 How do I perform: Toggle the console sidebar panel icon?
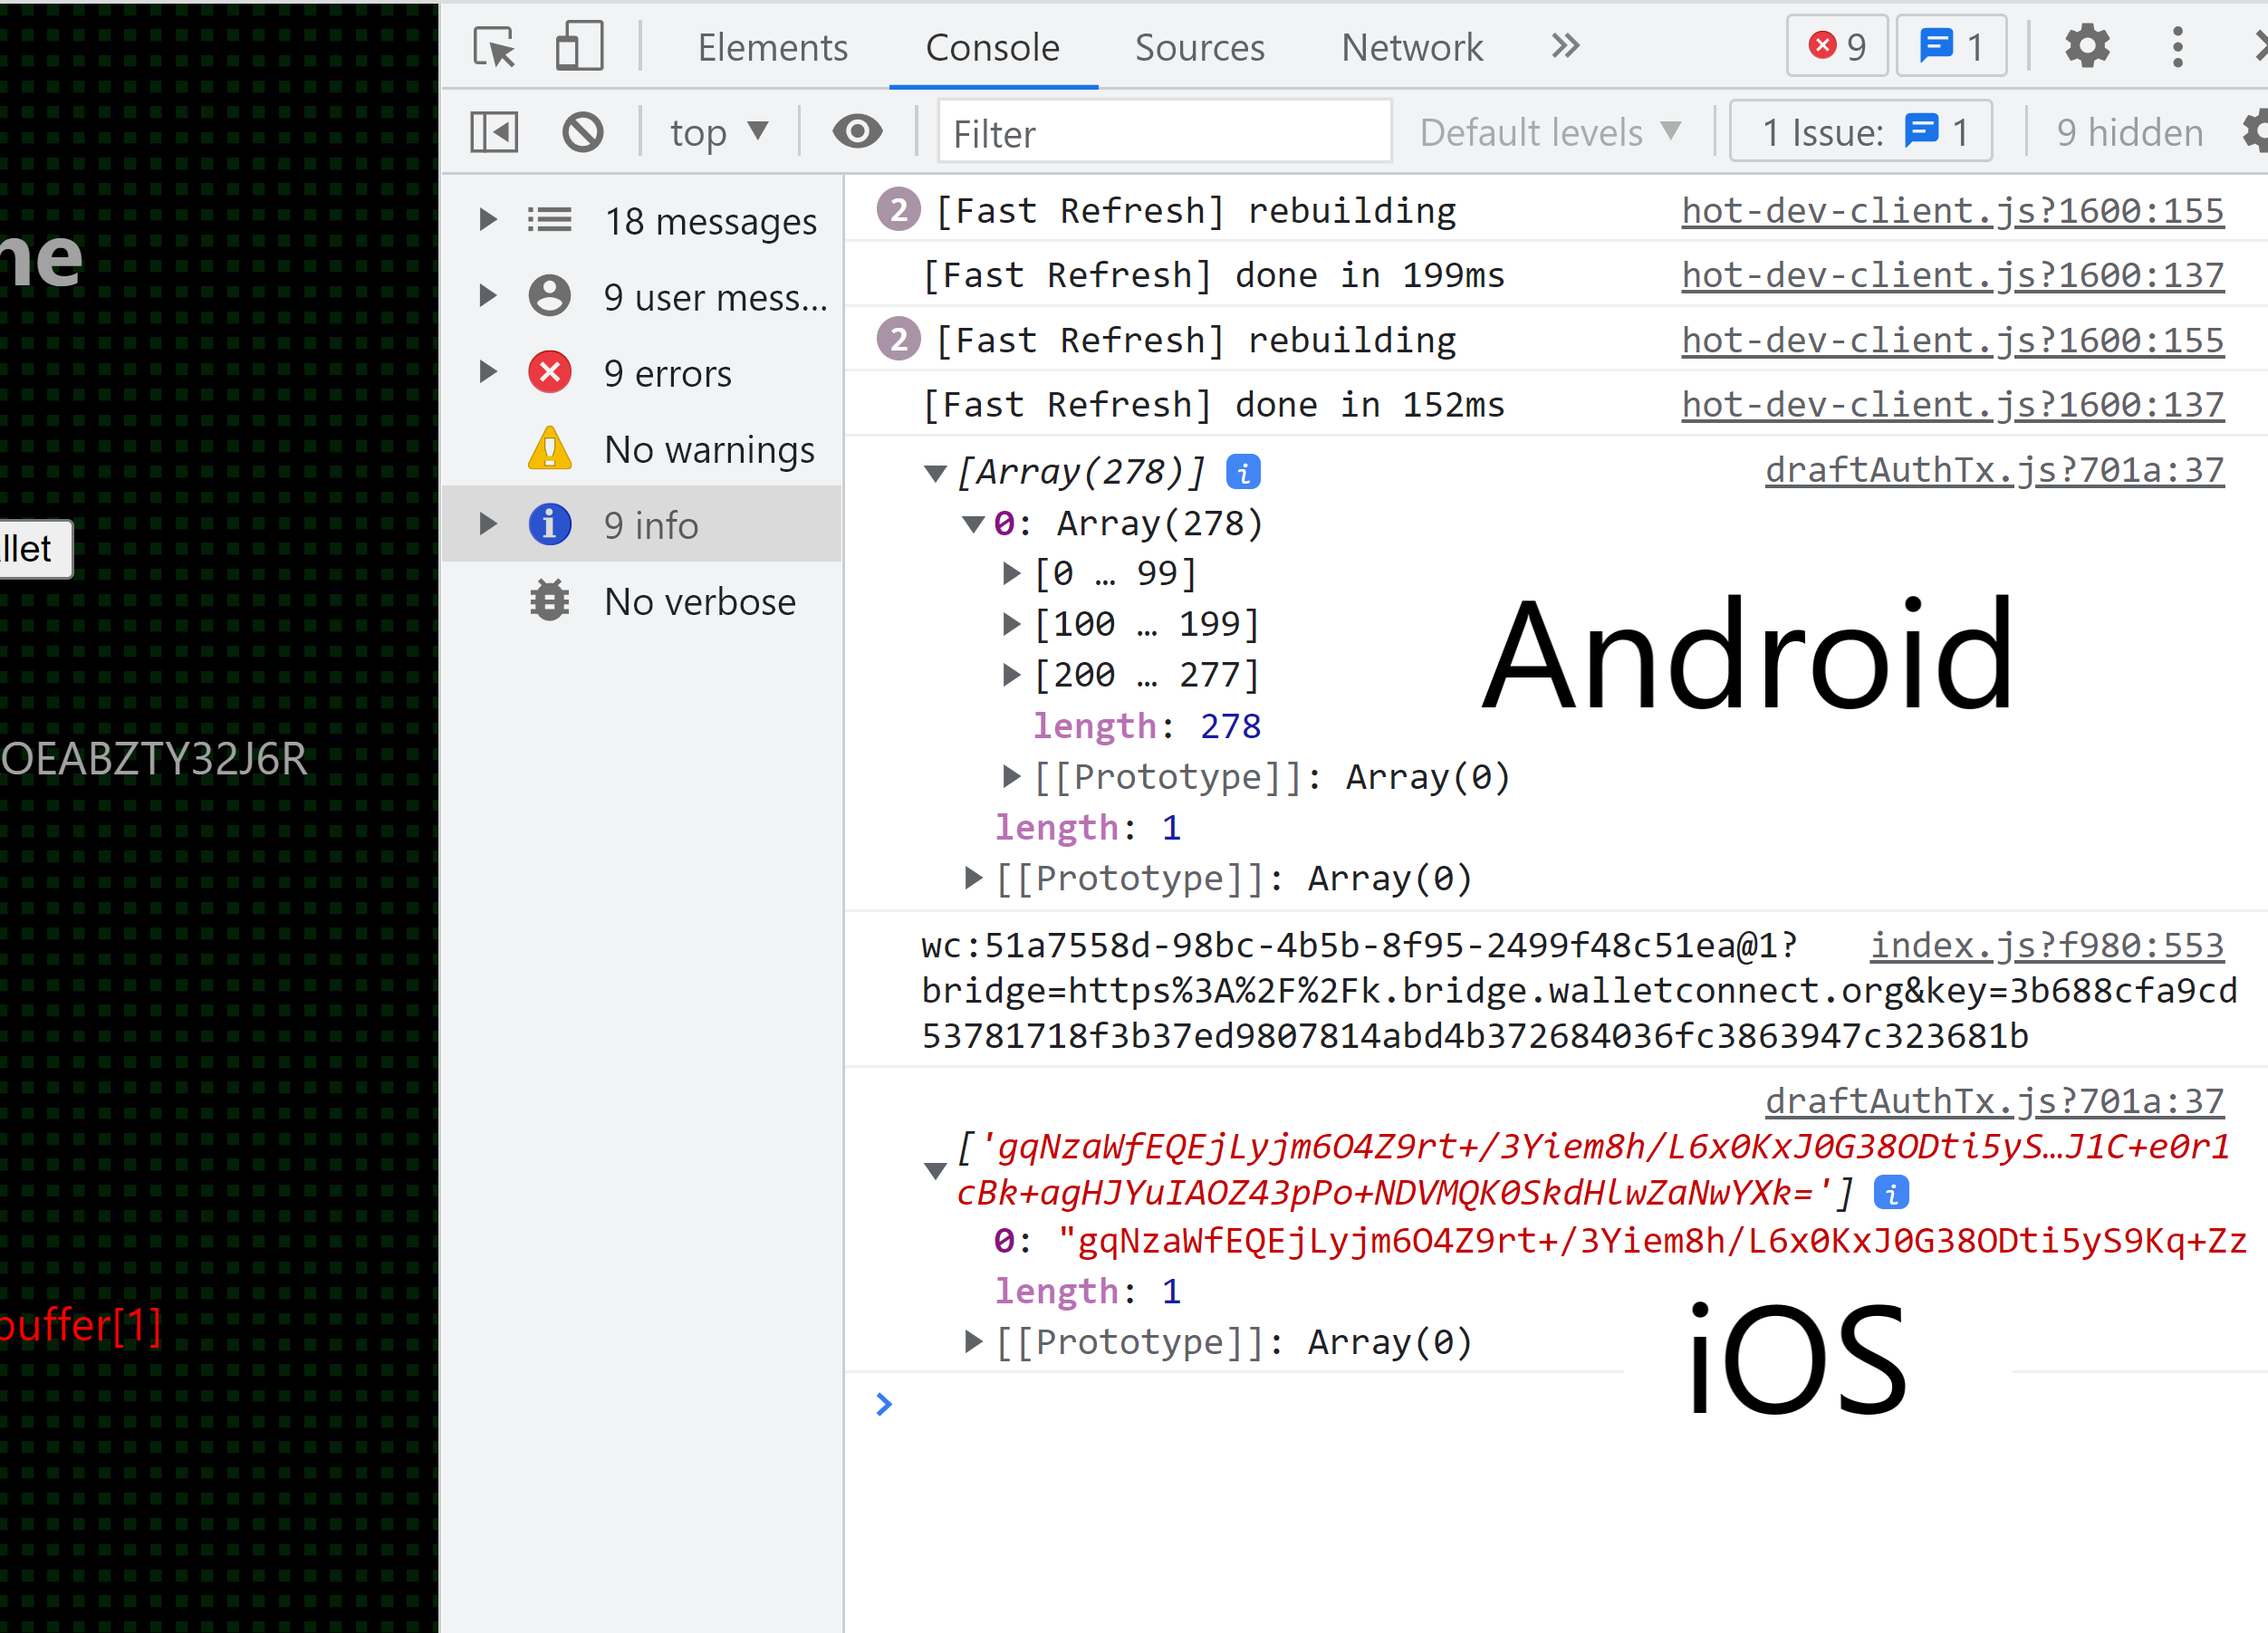(x=494, y=132)
